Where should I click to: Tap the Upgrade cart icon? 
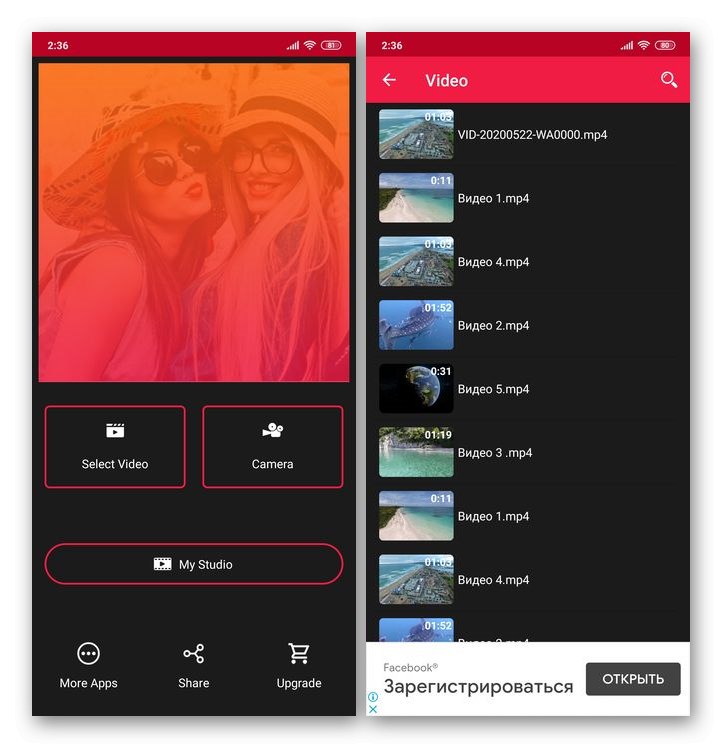coord(299,653)
